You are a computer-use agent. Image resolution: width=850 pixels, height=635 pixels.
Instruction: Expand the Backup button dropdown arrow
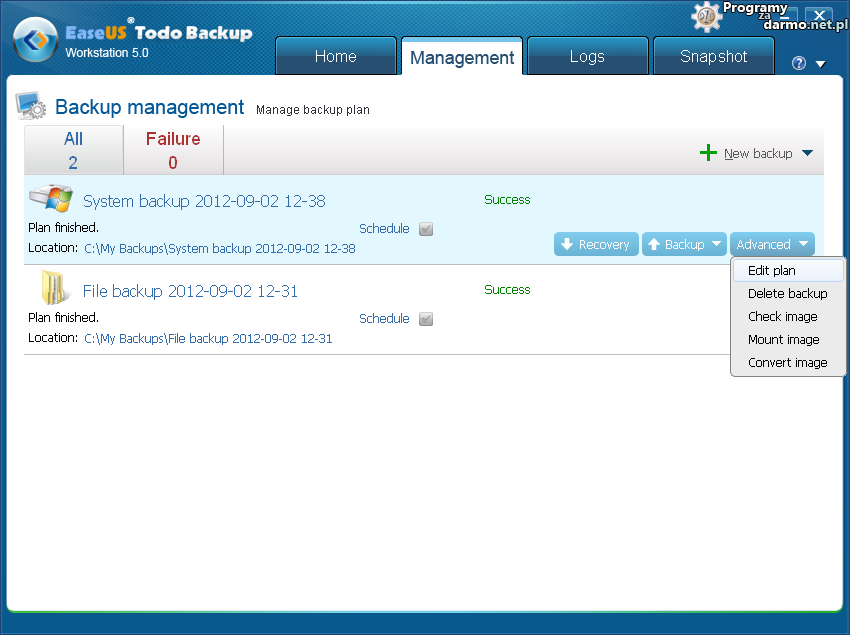(x=716, y=245)
